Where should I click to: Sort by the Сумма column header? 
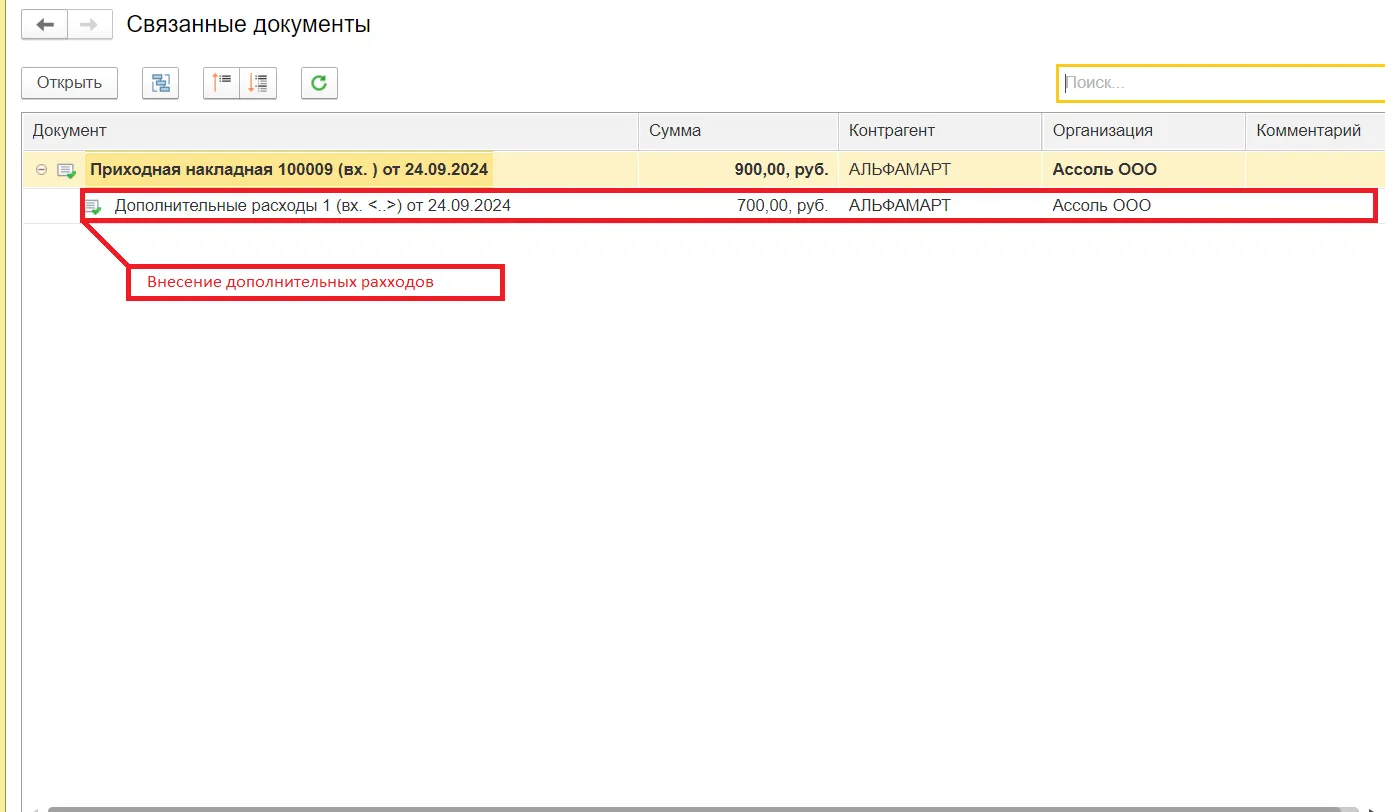tap(738, 131)
